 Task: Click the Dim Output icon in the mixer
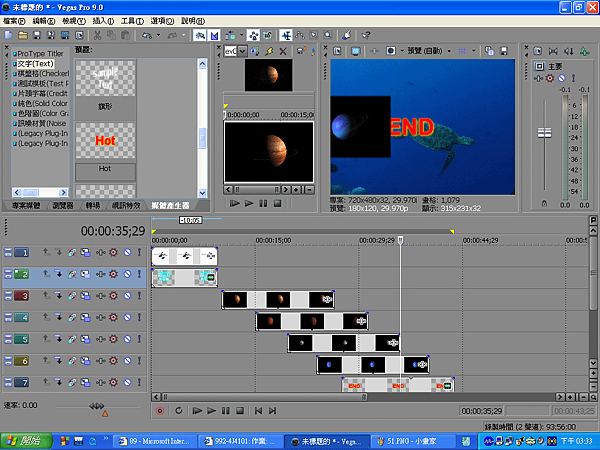click(569, 51)
